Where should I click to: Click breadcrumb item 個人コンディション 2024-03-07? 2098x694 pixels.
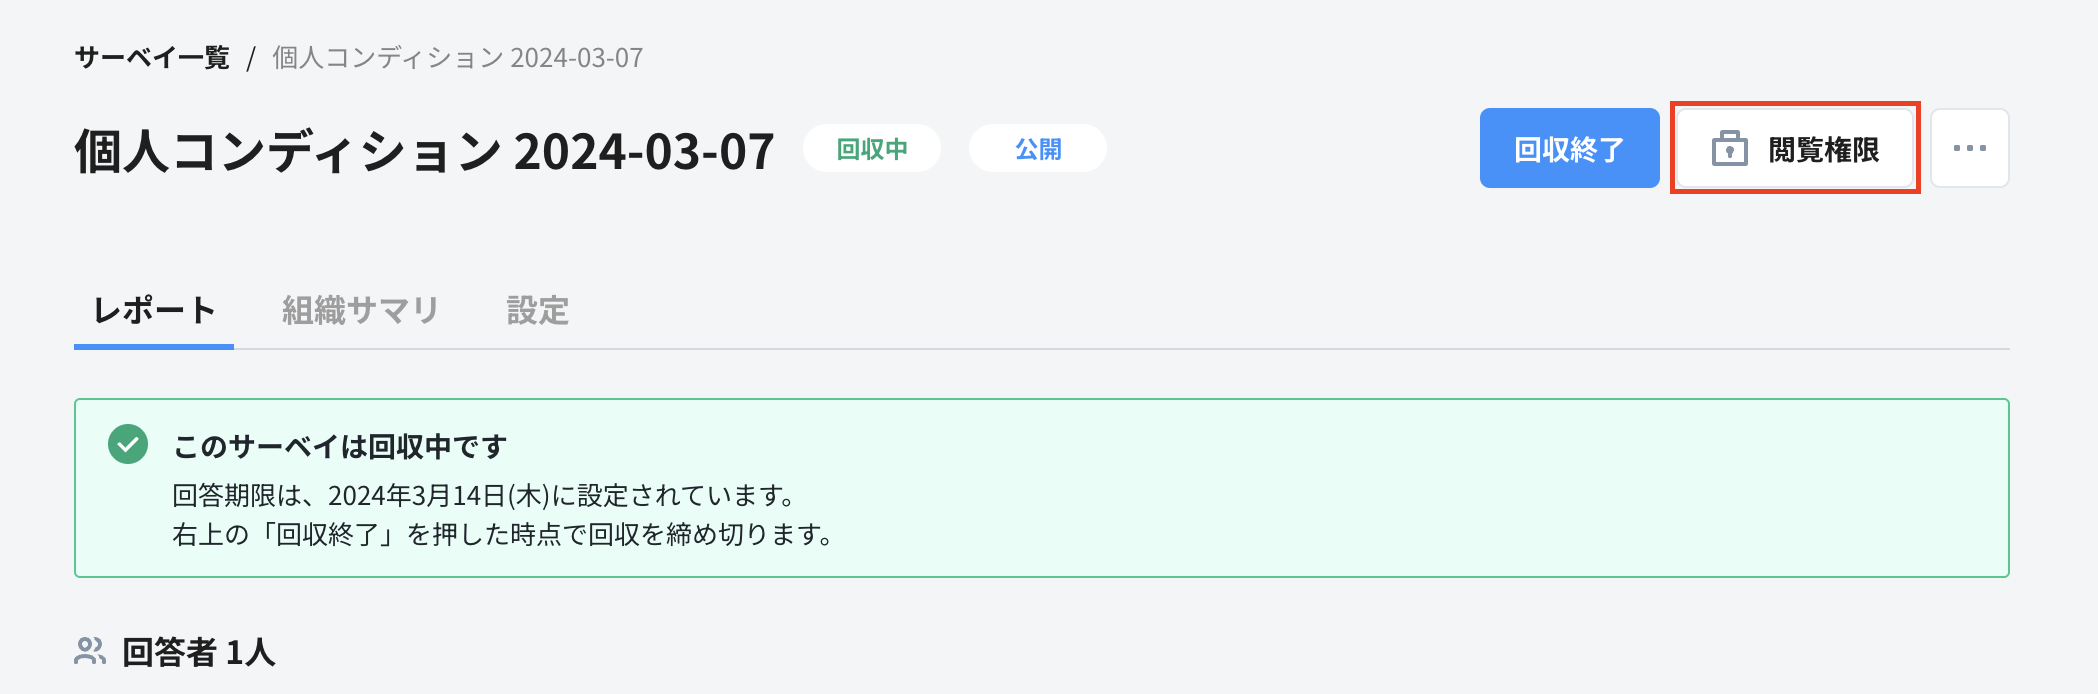tap(456, 58)
